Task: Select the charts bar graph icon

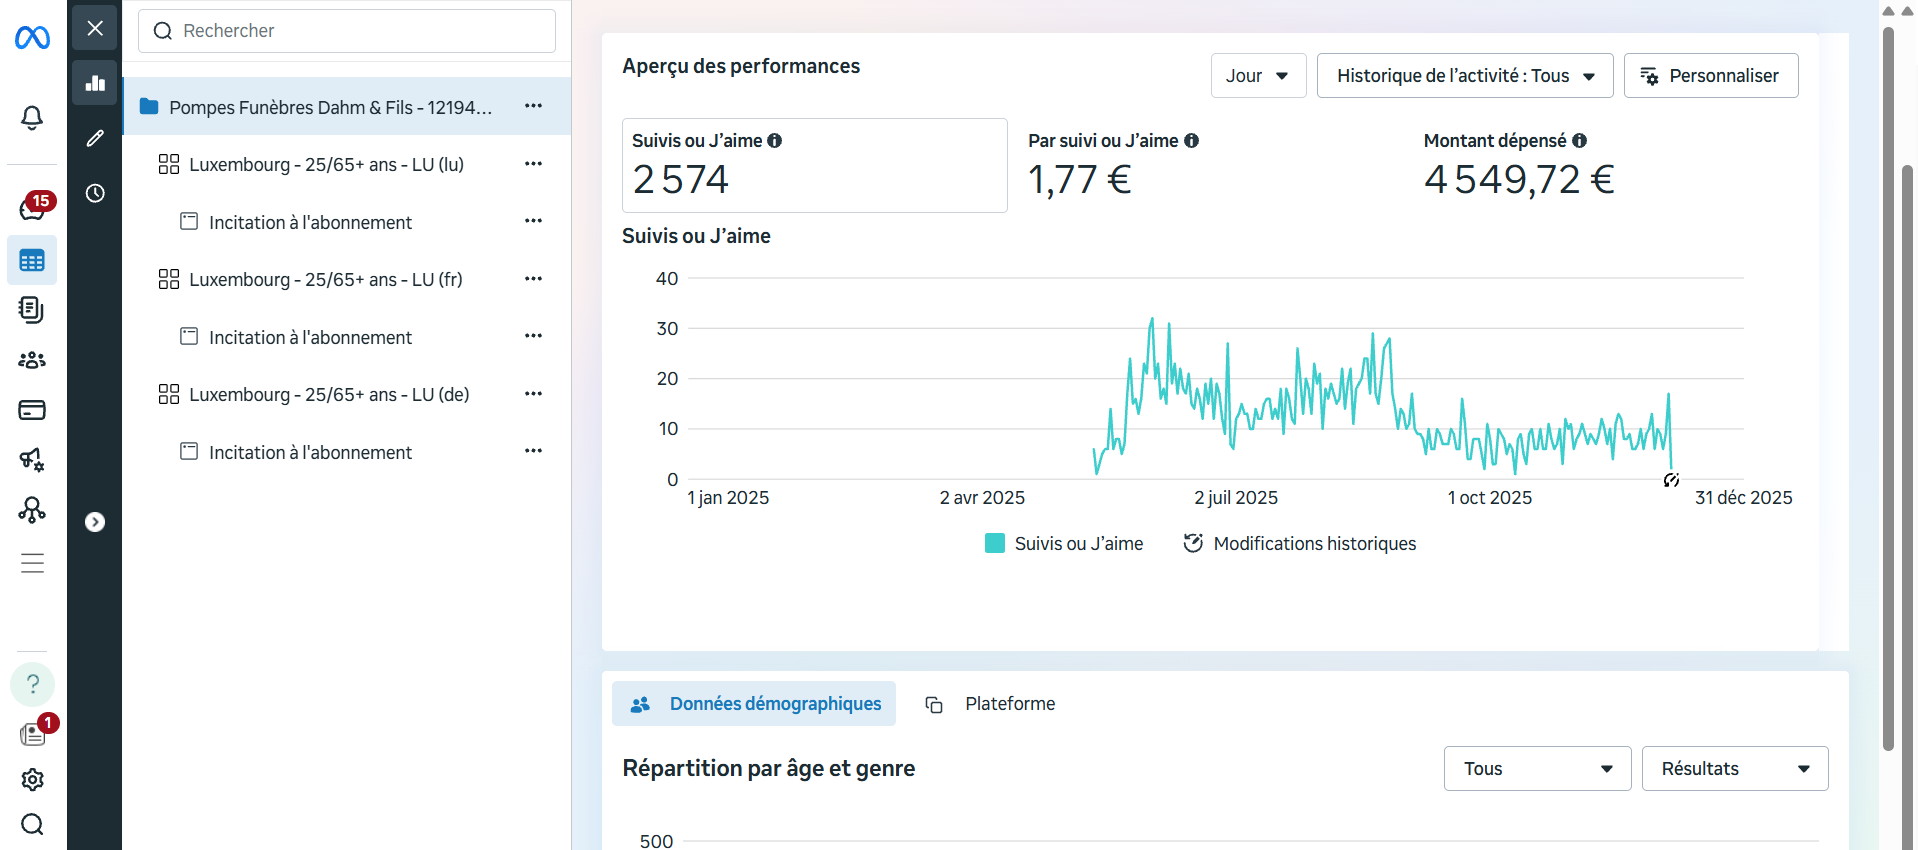Action: coord(95,83)
